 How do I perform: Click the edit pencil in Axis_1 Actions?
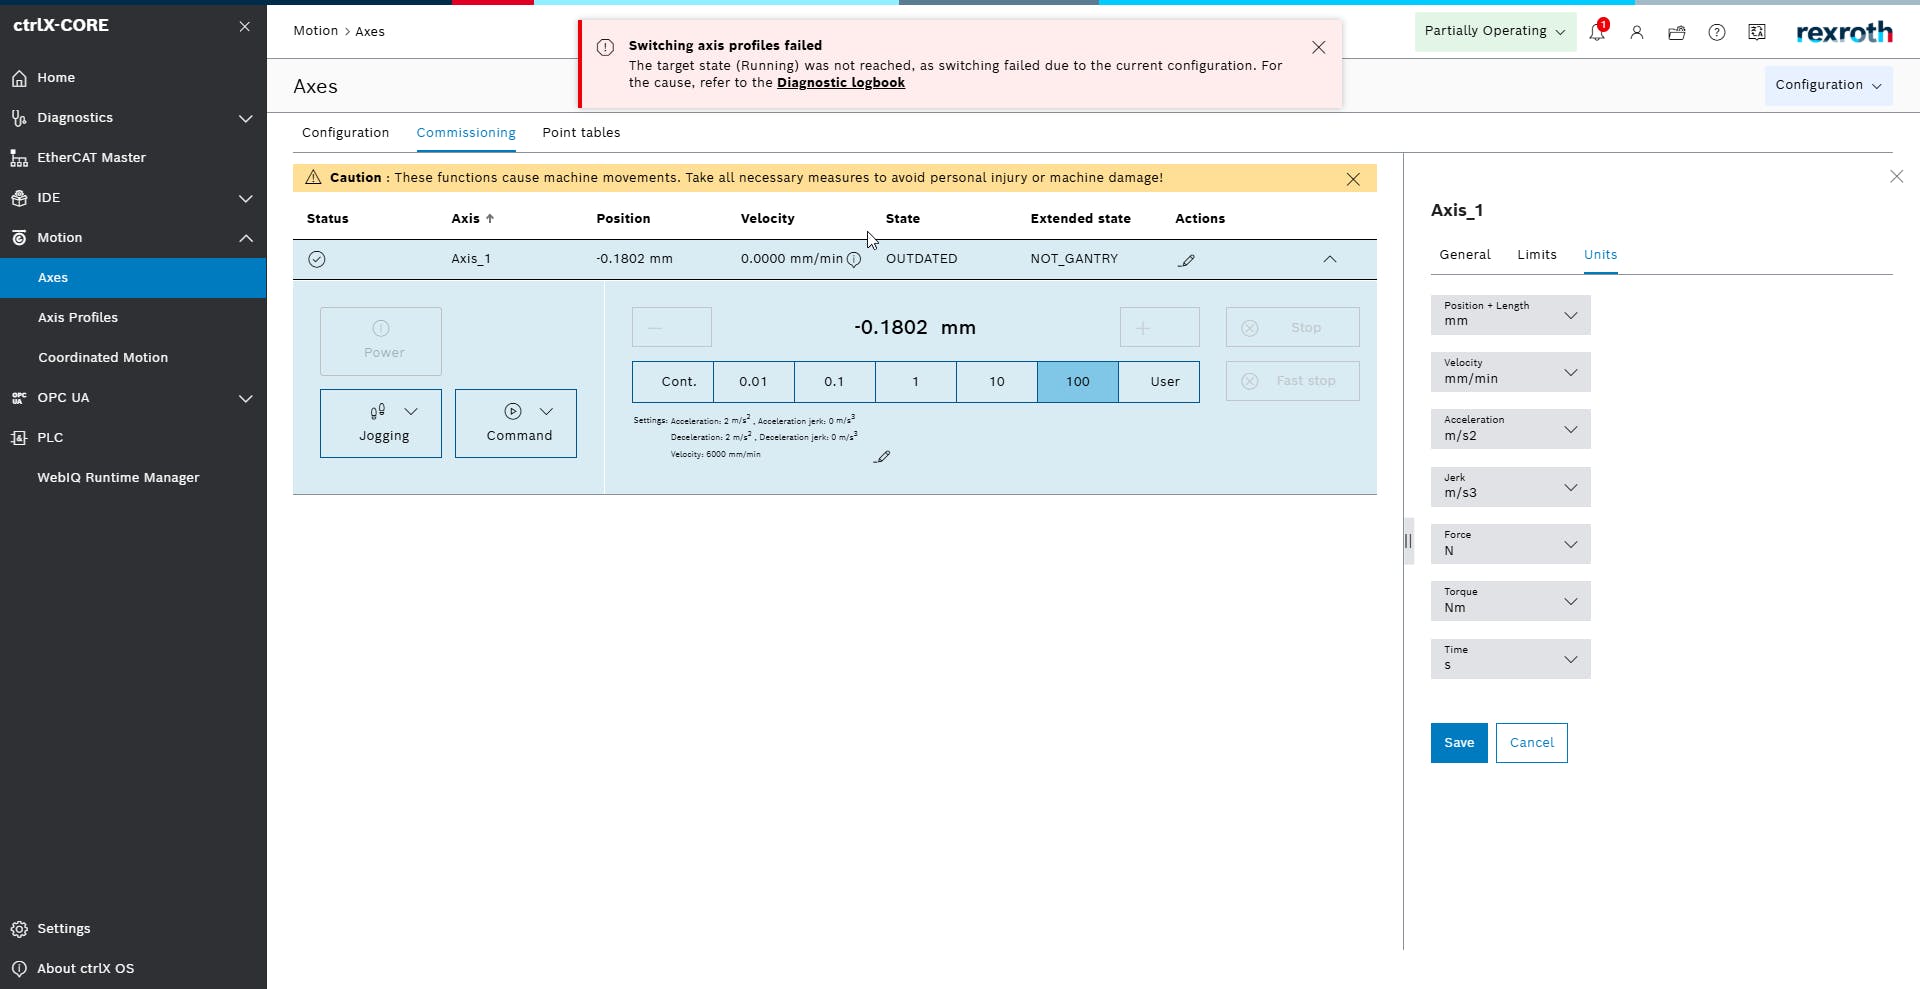pos(1186,260)
